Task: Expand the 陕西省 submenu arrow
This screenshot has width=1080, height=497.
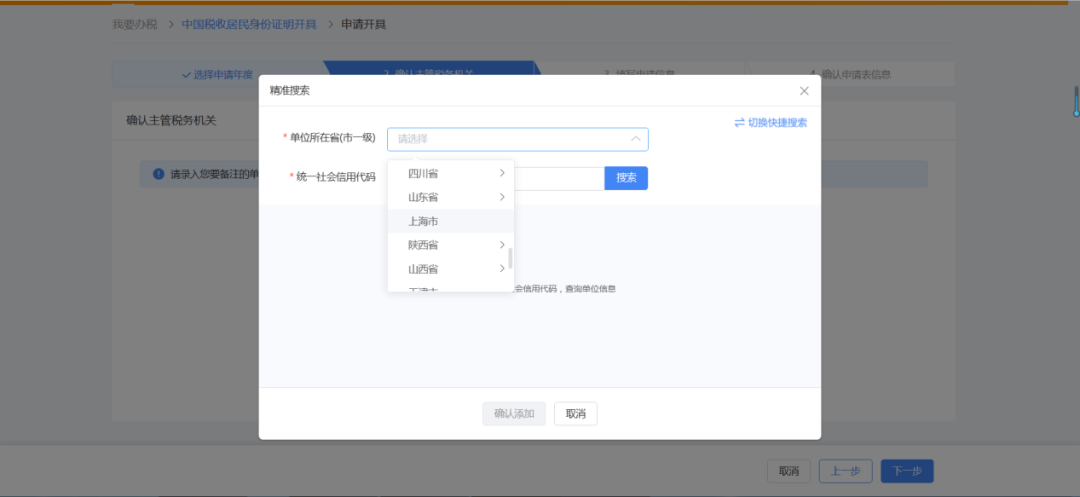Action: (502, 245)
